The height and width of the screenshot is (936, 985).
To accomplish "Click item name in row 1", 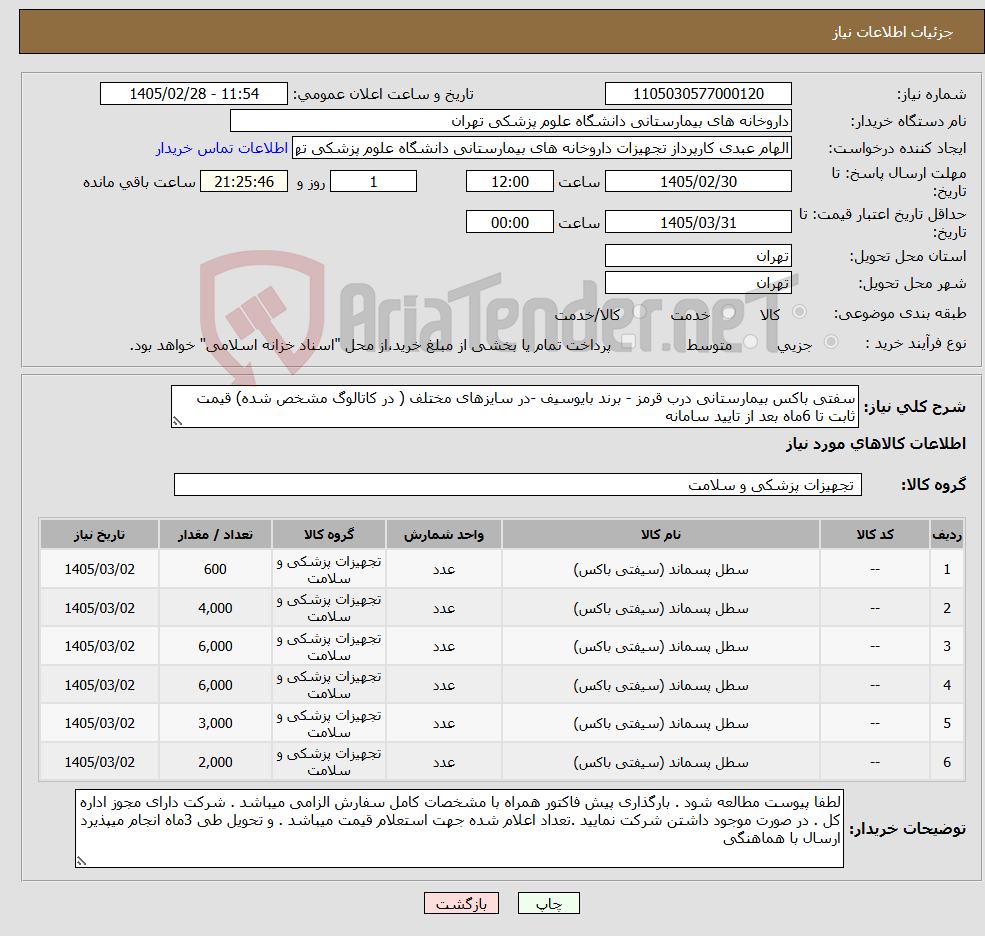I will [661, 569].
